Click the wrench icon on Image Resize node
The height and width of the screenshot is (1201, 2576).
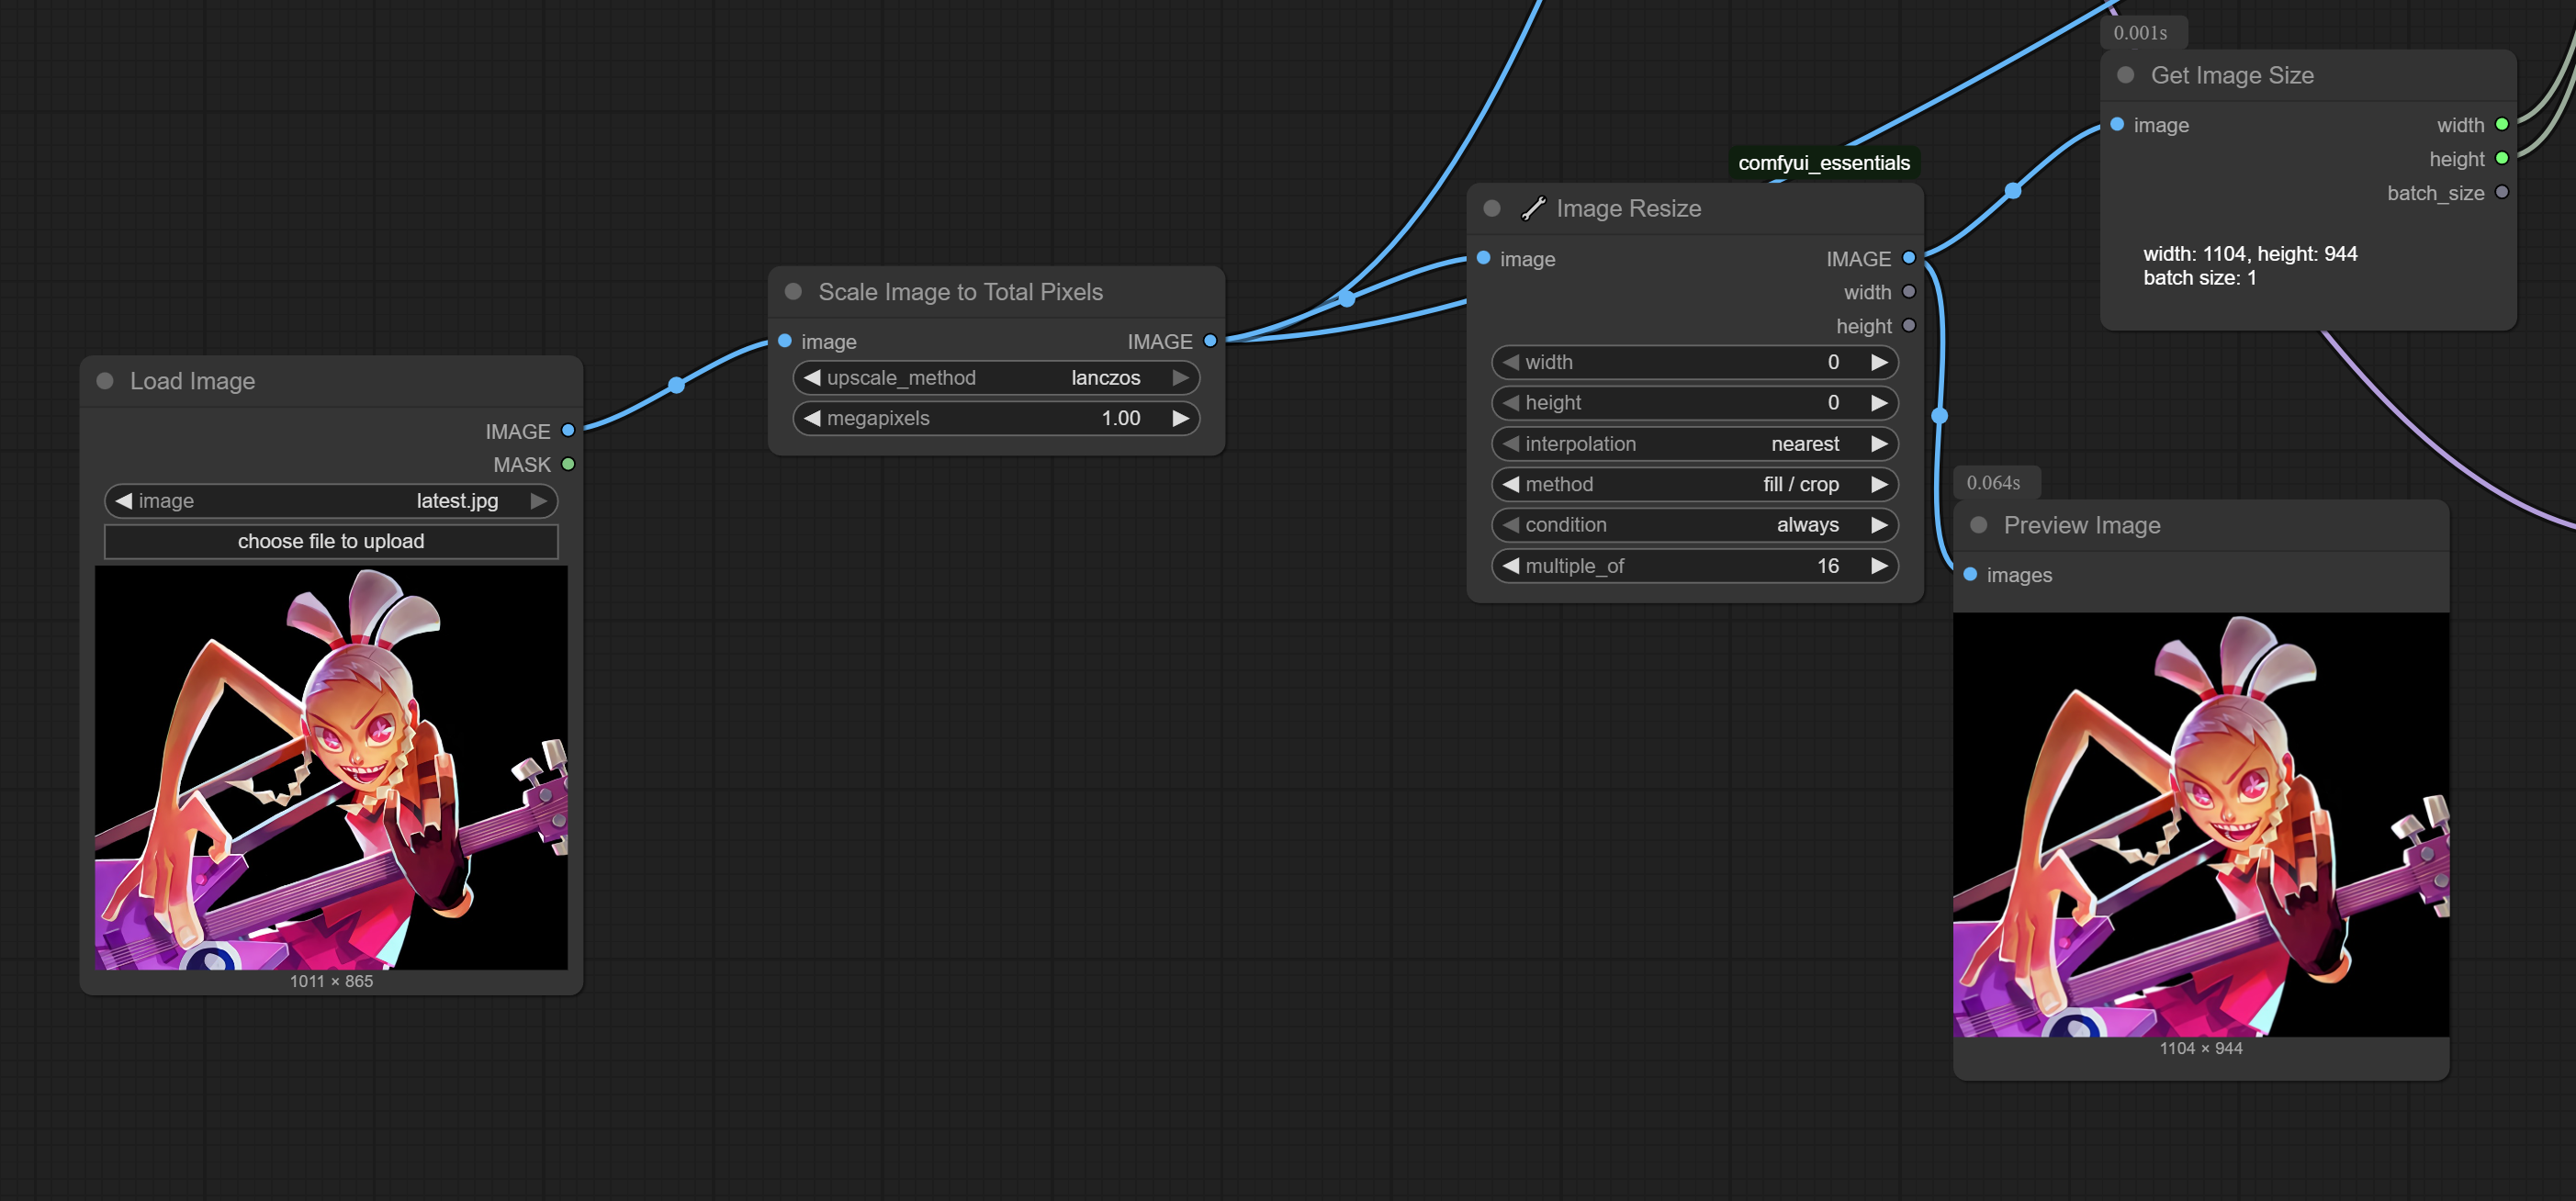point(1533,208)
